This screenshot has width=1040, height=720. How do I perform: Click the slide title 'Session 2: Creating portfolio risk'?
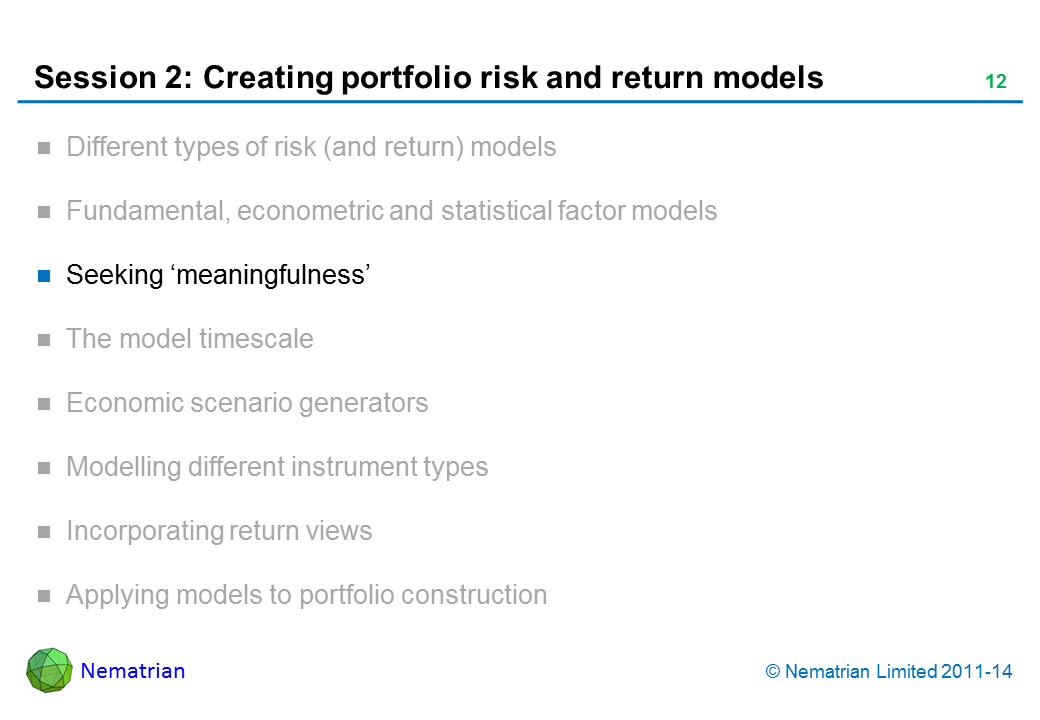point(429,78)
